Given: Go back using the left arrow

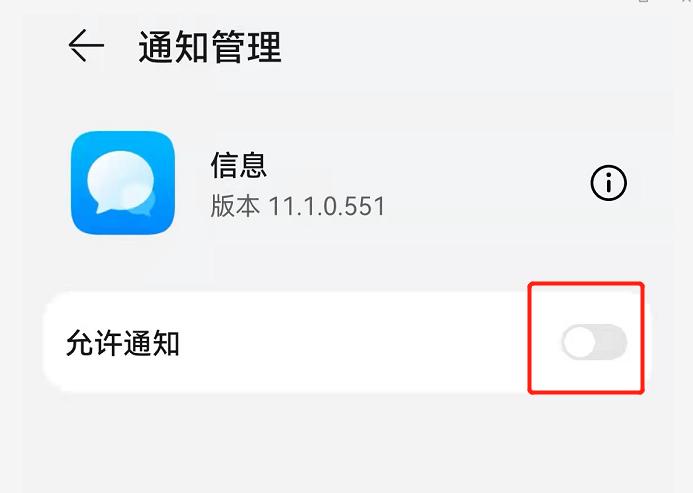Looking at the screenshot, I should coord(86,46).
